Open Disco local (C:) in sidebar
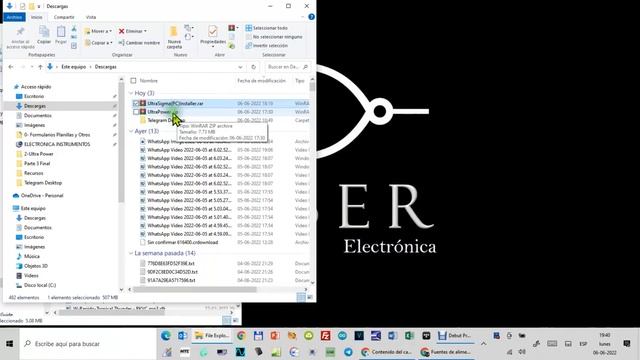 [40, 285]
